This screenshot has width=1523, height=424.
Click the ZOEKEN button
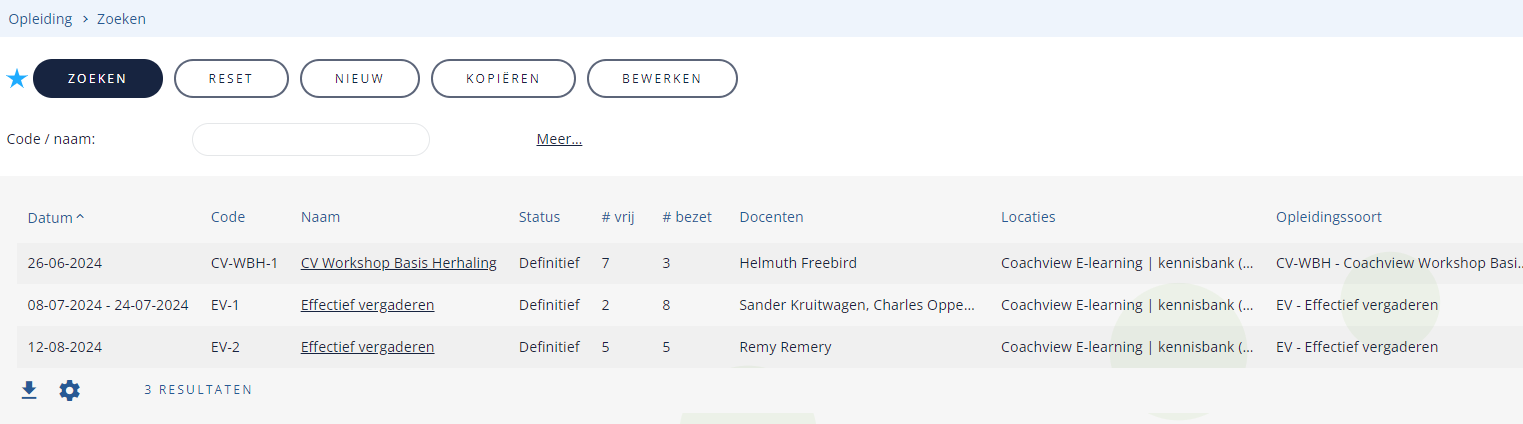tap(98, 79)
